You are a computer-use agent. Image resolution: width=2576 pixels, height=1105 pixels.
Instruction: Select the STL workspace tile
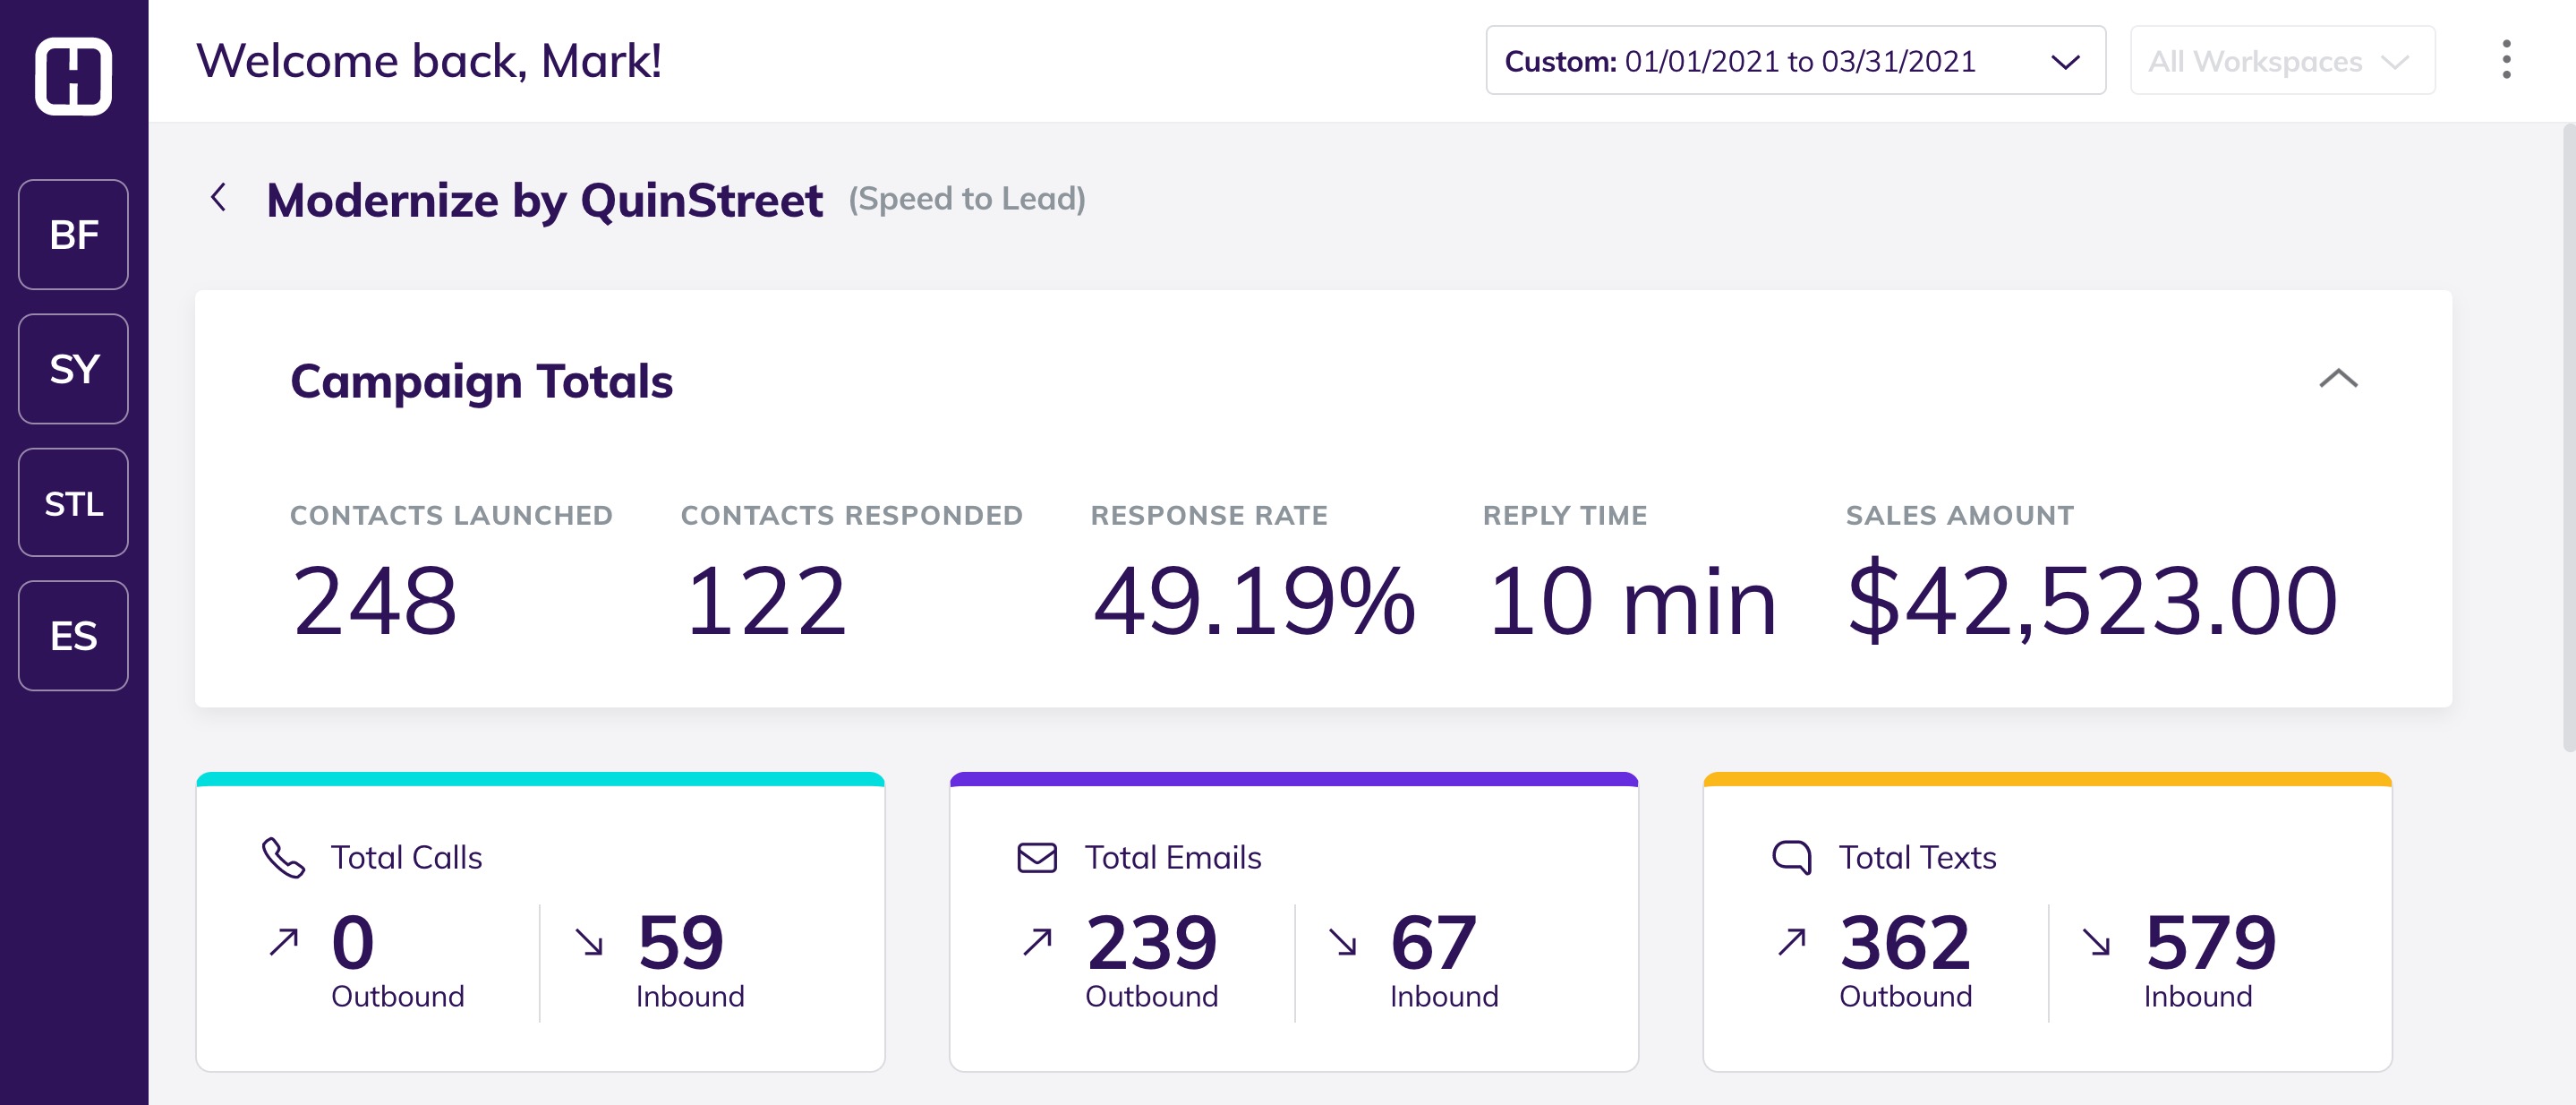pos(73,503)
